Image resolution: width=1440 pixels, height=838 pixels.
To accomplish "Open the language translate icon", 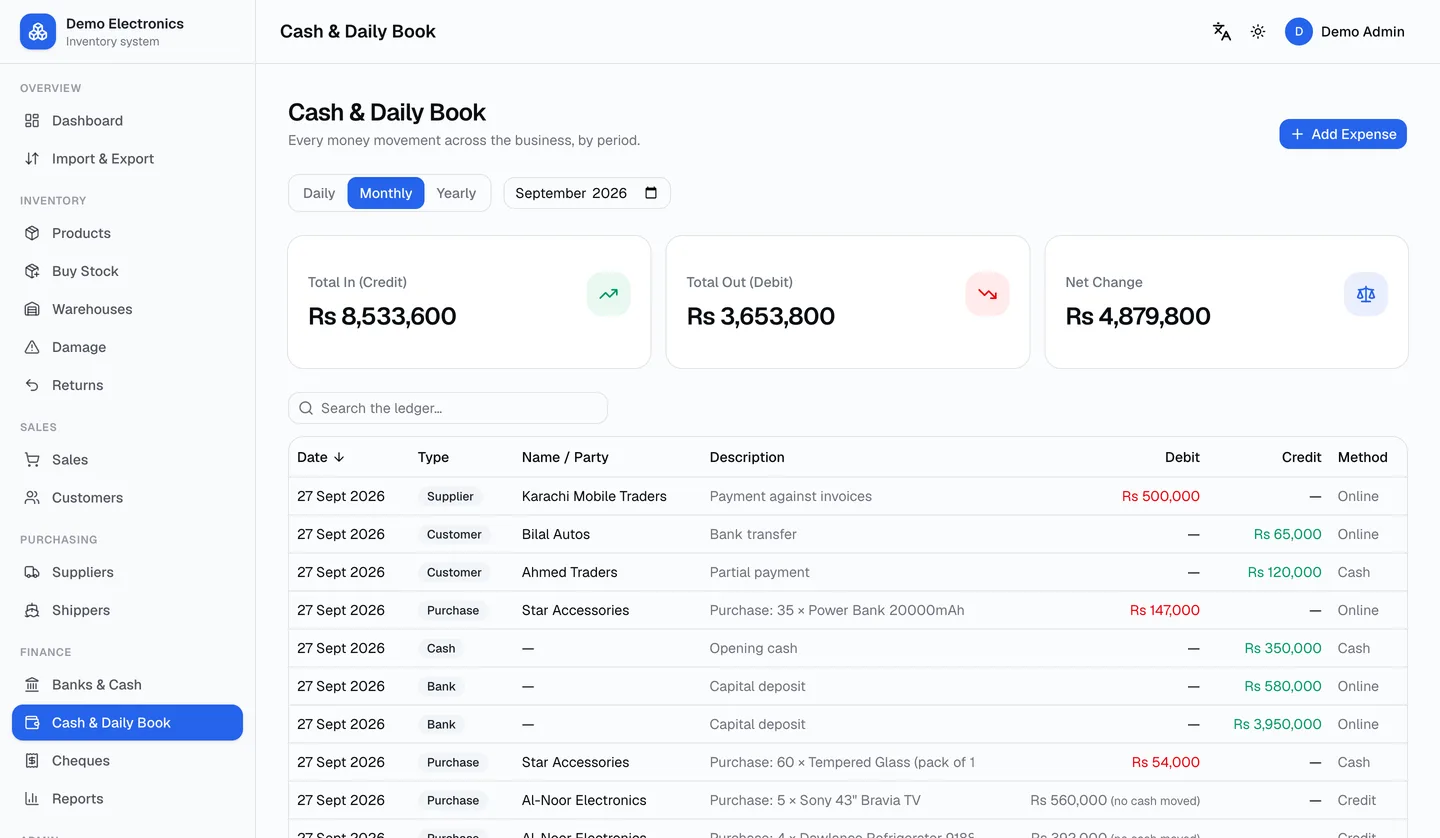I will click(1221, 32).
